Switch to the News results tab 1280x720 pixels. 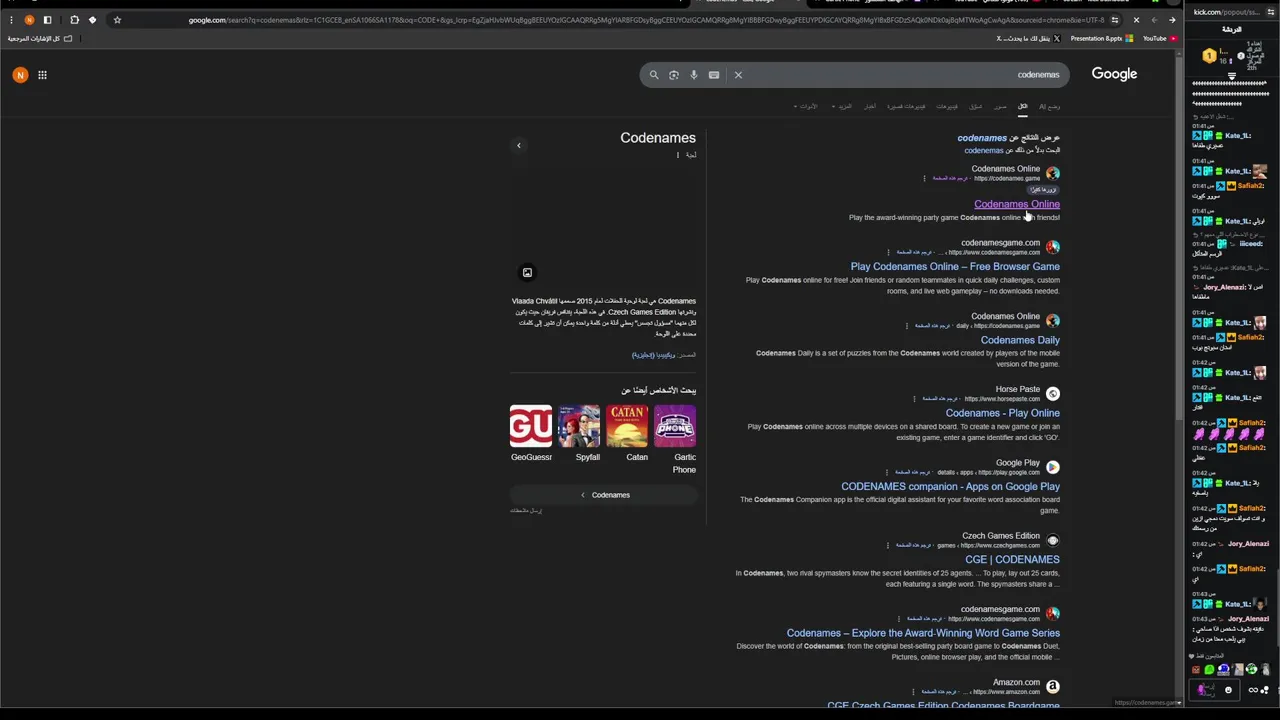(x=870, y=106)
